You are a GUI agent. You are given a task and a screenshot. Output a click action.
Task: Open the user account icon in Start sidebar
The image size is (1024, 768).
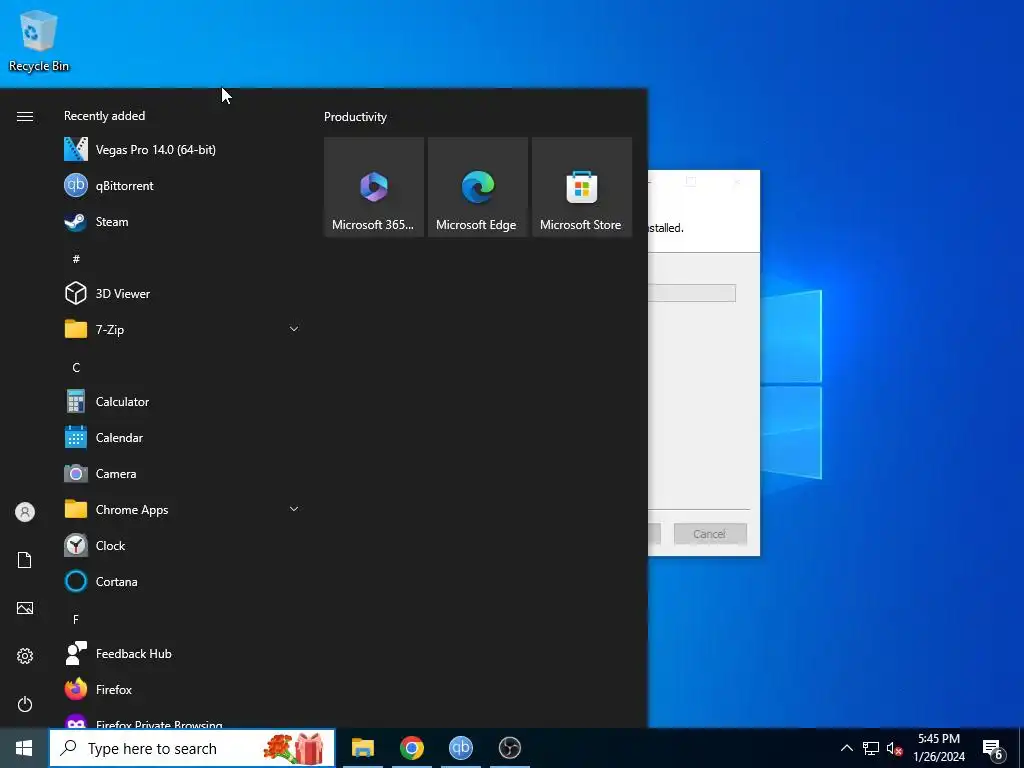point(25,512)
